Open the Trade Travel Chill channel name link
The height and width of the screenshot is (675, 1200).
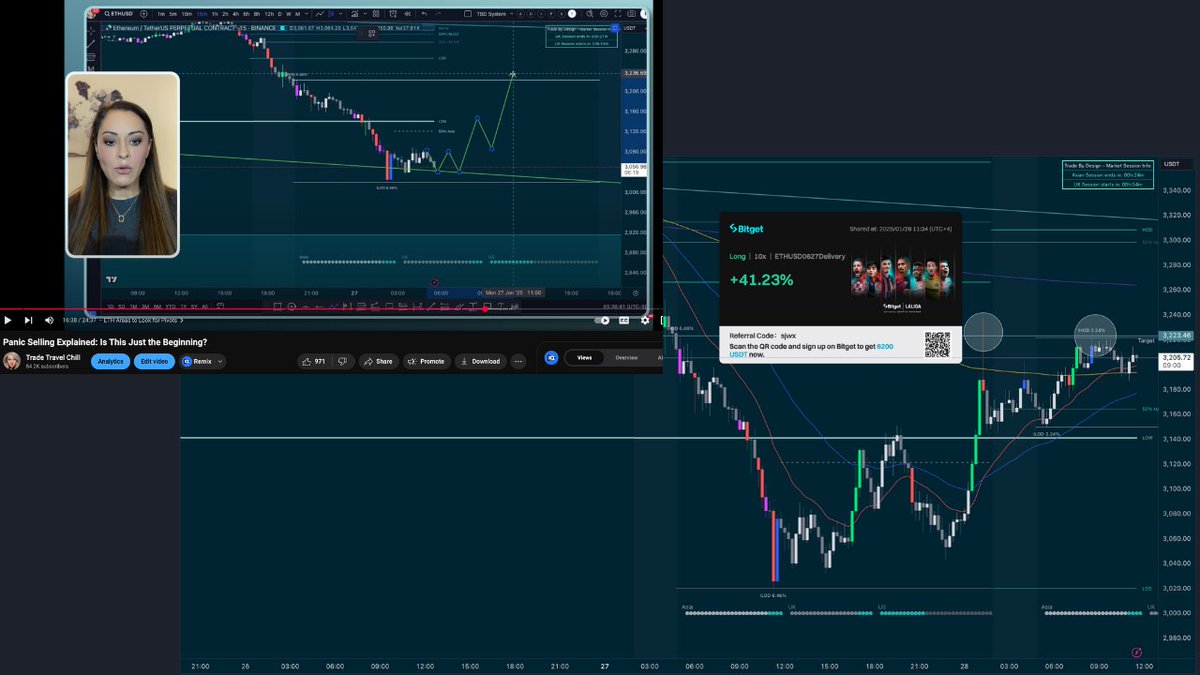click(x=53, y=357)
